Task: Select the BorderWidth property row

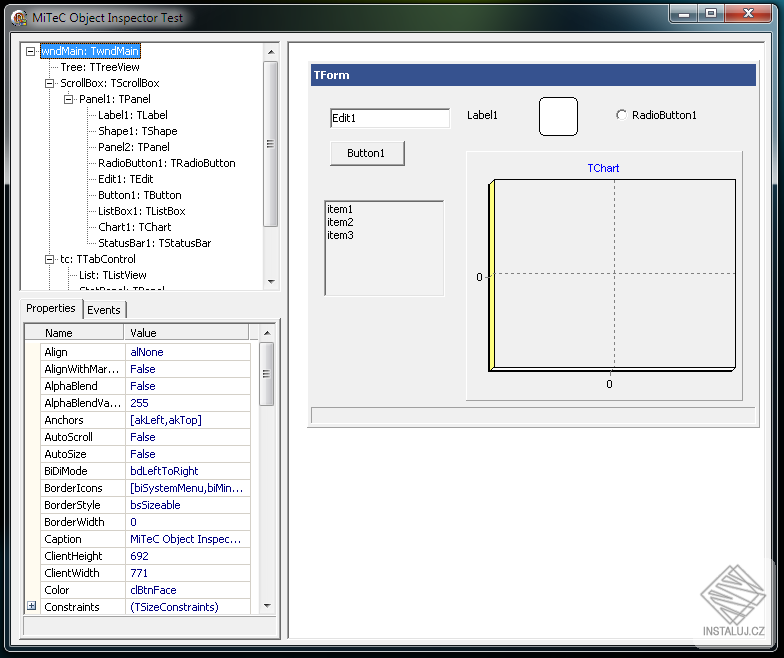Action: coord(145,522)
